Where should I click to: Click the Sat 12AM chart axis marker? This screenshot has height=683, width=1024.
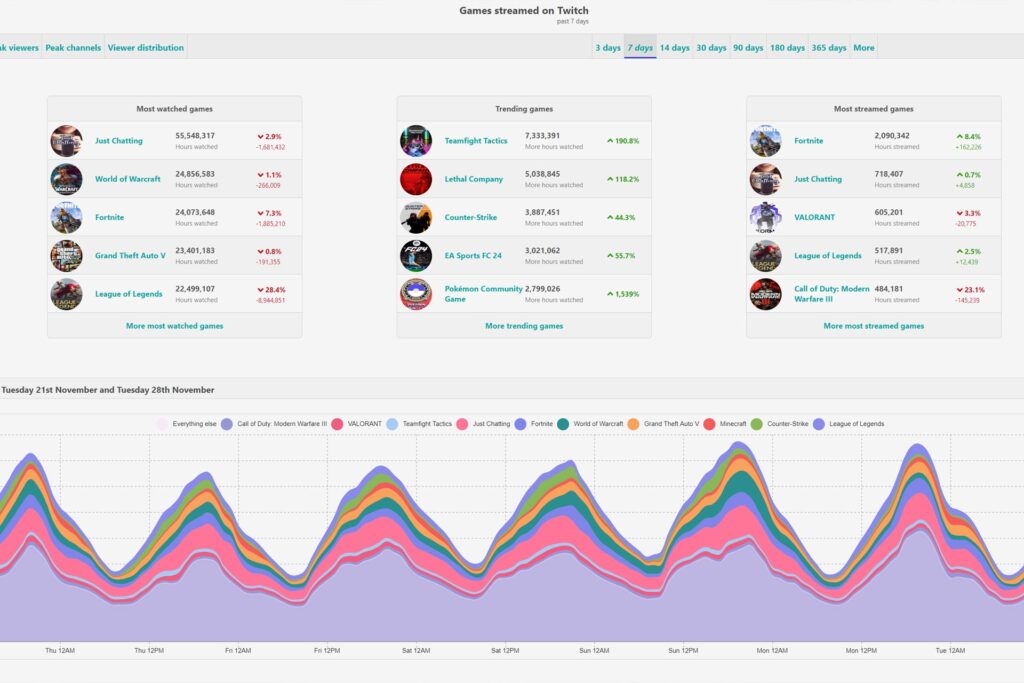coord(417,651)
